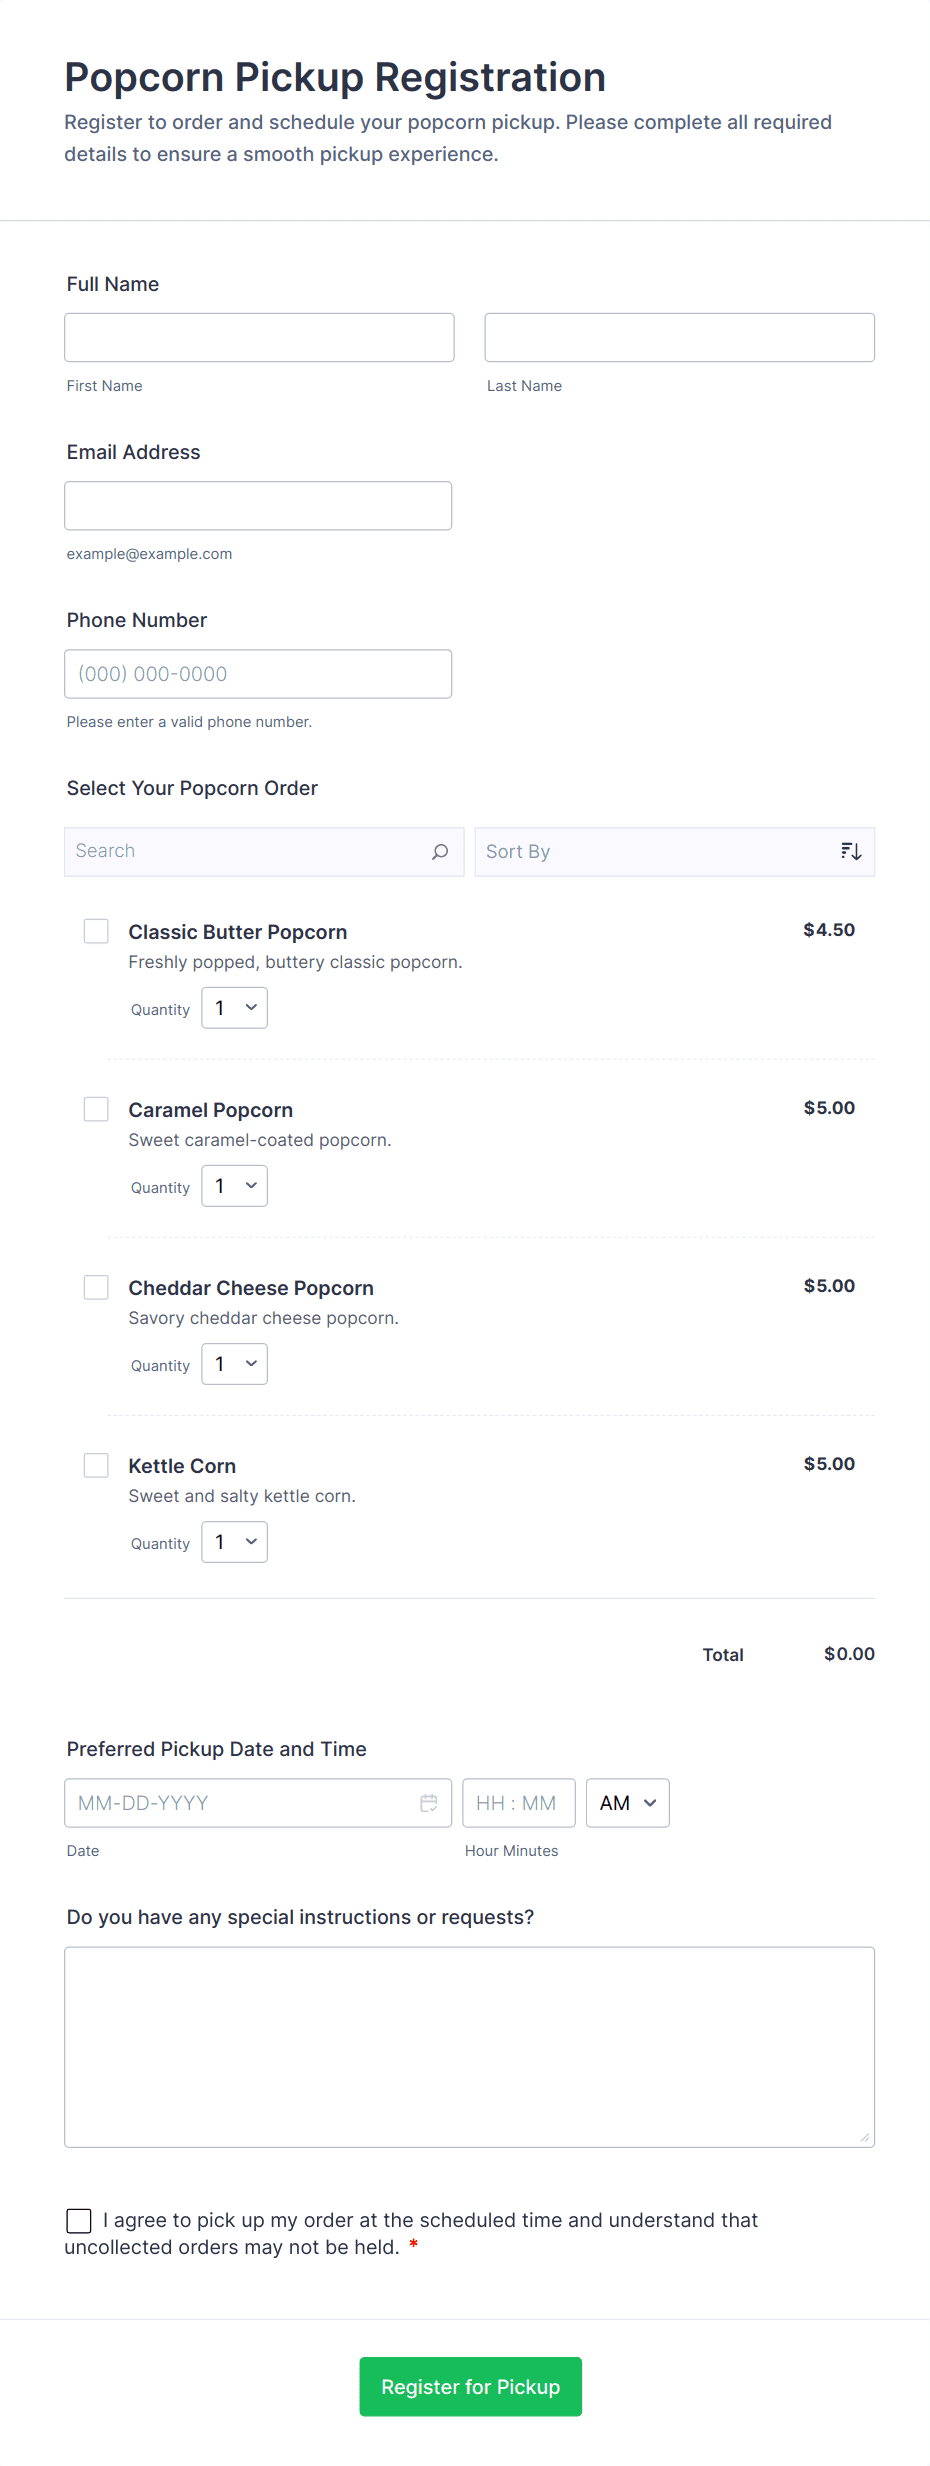Select the Caramel Popcorn checkbox
This screenshot has height=2466, width=930.
click(x=96, y=1110)
